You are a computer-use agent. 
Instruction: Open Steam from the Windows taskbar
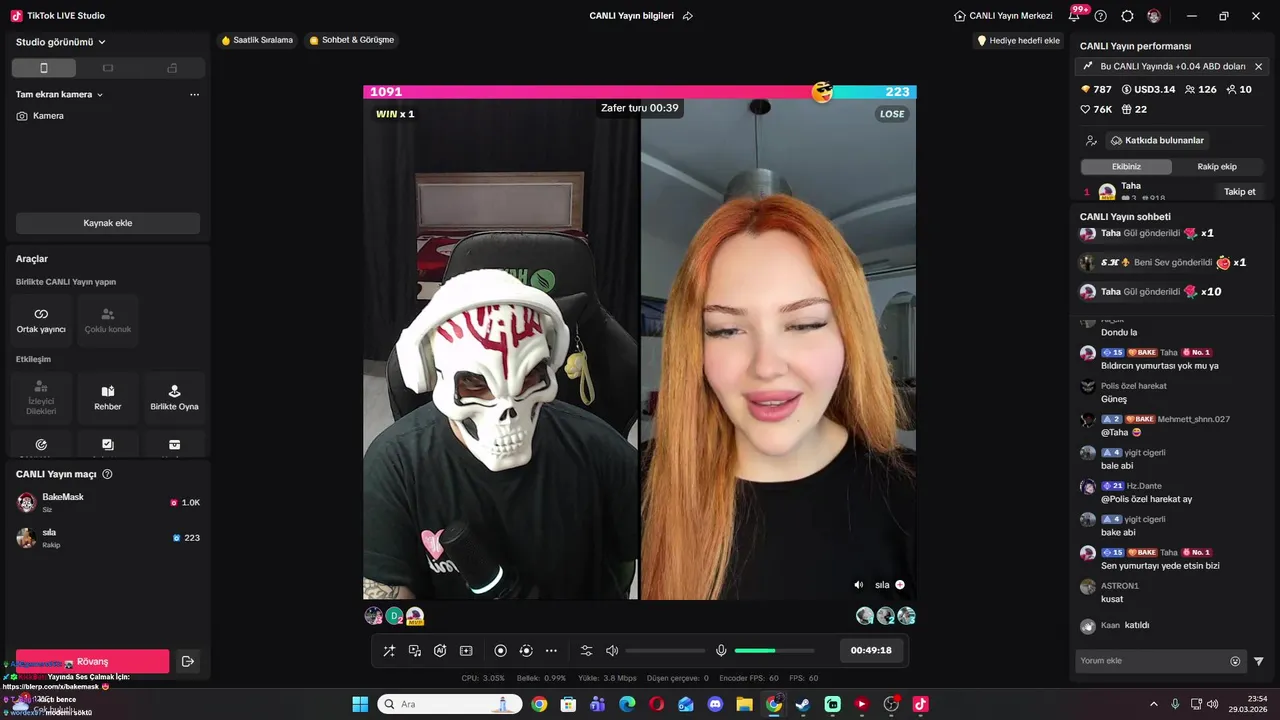pyautogui.click(x=803, y=705)
